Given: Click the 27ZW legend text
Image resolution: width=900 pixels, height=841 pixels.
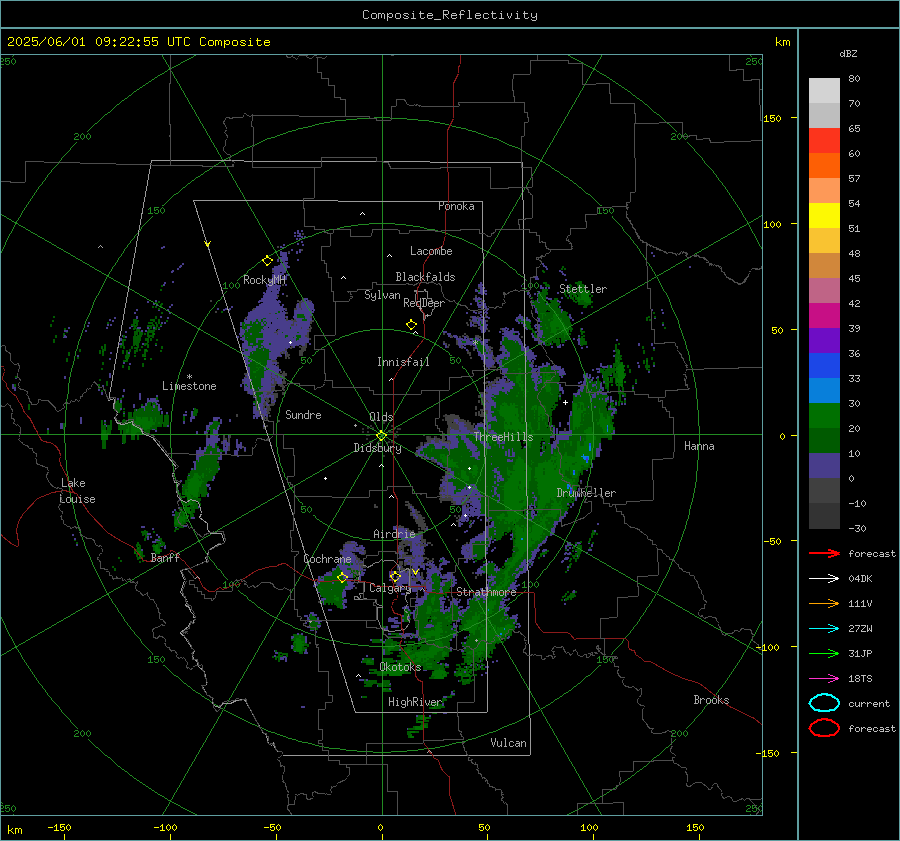Looking at the screenshot, I should coord(860,629).
